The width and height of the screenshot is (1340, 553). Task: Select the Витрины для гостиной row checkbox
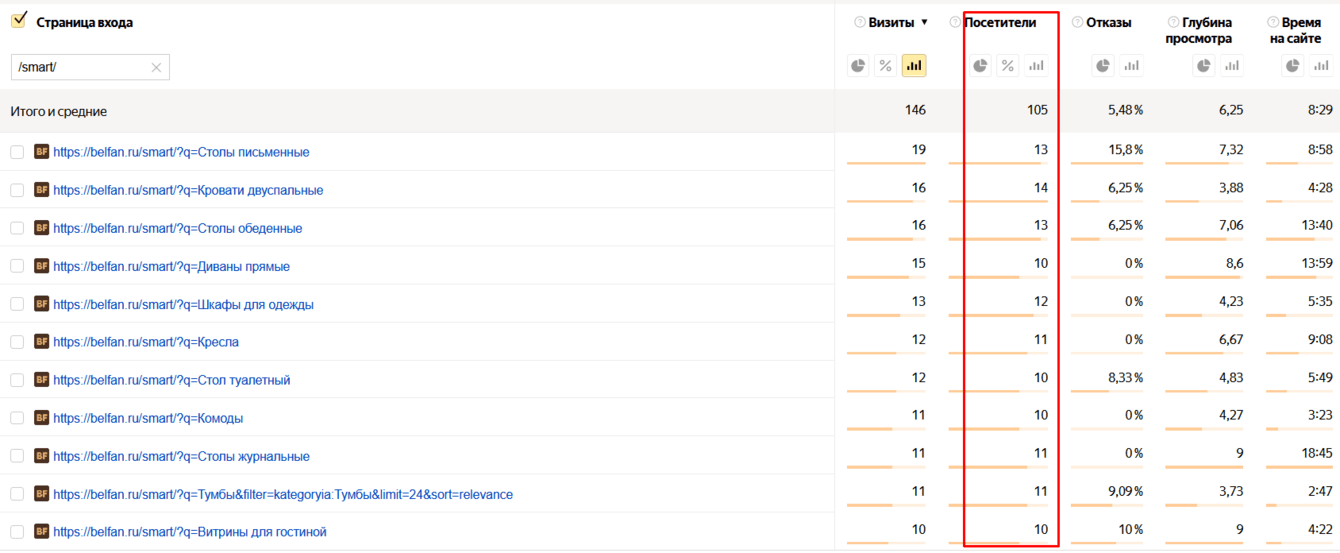[17, 532]
